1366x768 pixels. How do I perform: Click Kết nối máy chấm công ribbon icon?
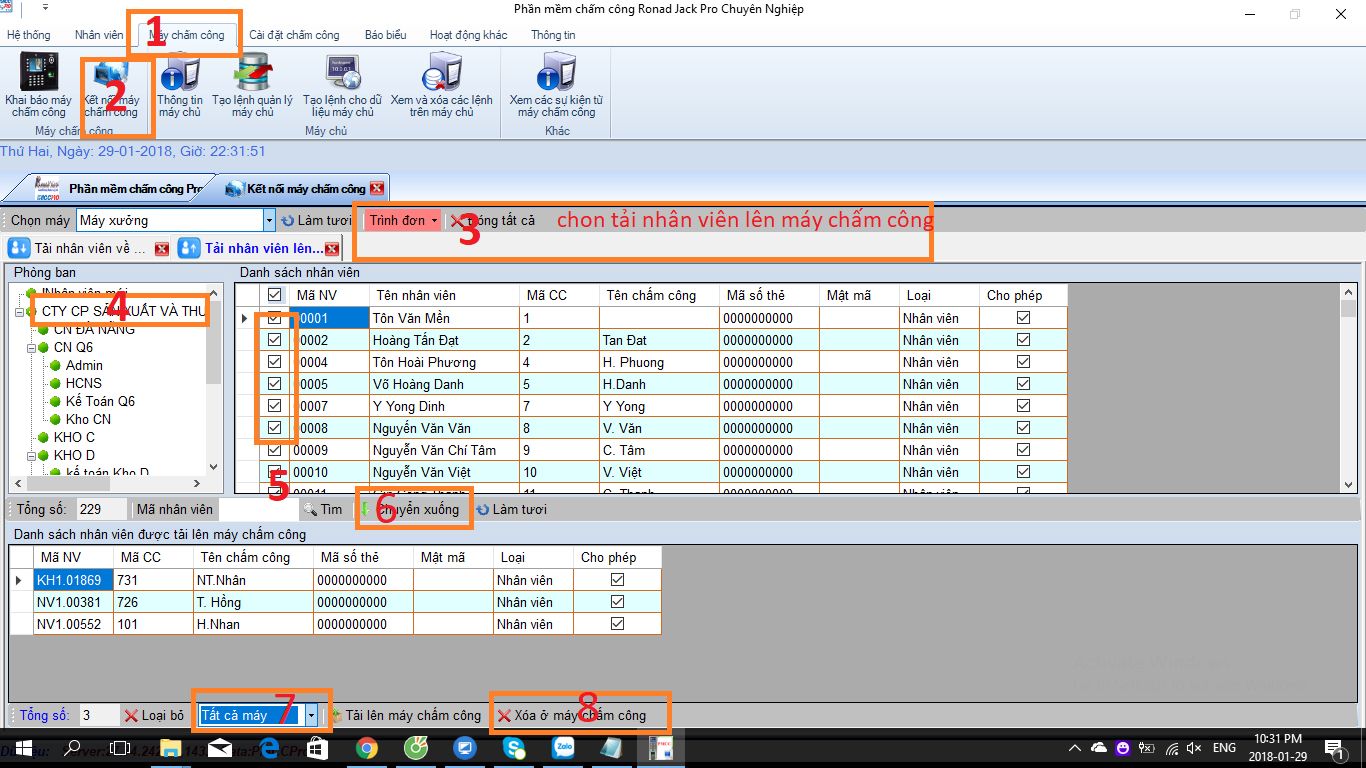pos(111,84)
